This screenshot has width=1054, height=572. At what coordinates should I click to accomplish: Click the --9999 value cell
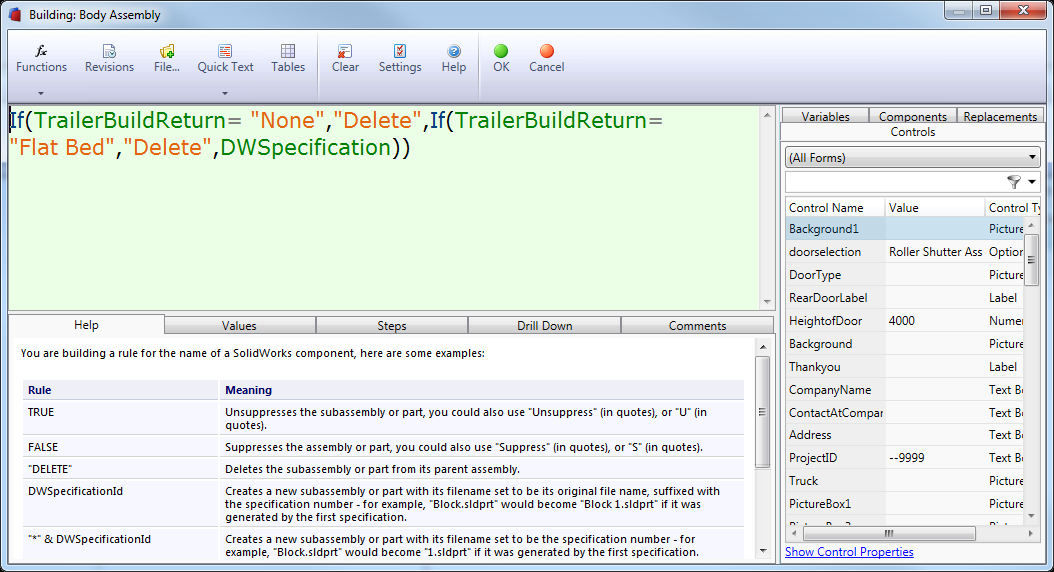[934, 458]
